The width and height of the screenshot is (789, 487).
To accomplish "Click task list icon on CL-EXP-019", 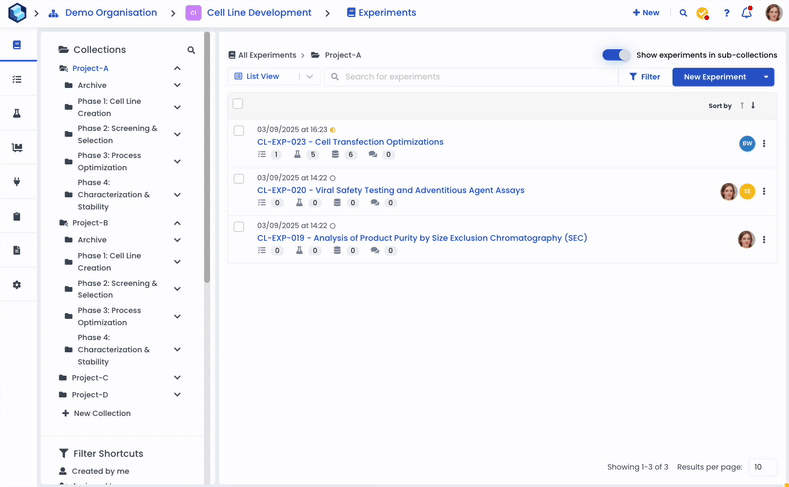I will (x=262, y=251).
